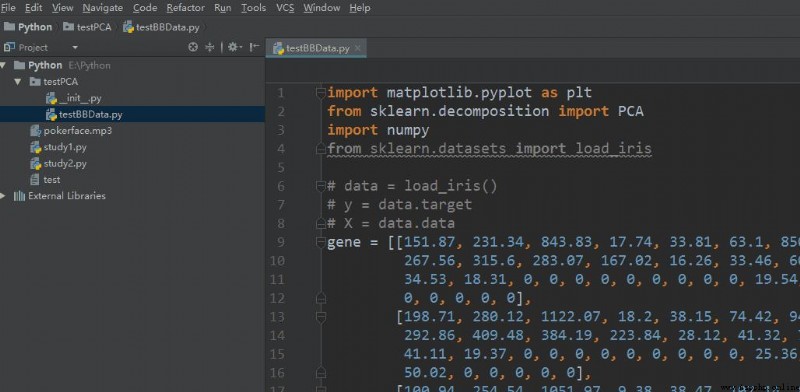800x392 pixels.
Task: Click the pokerface.mp3 file icon
Action: point(35,131)
